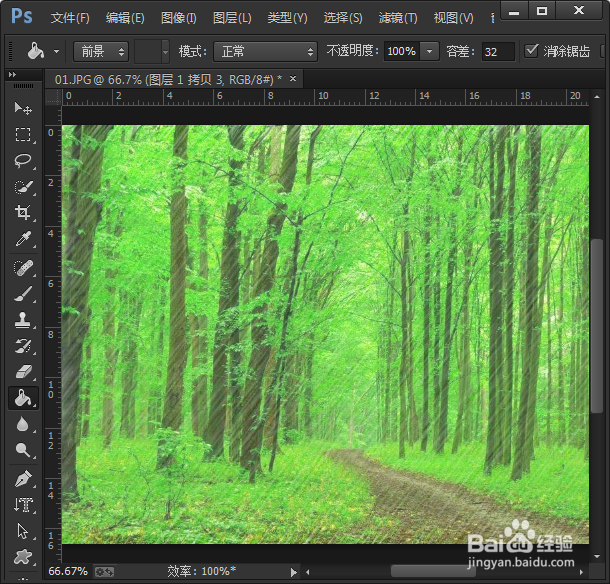The image size is (610, 584).
Task: Click the 效率: 100%* status text
Action: [x=202, y=571]
